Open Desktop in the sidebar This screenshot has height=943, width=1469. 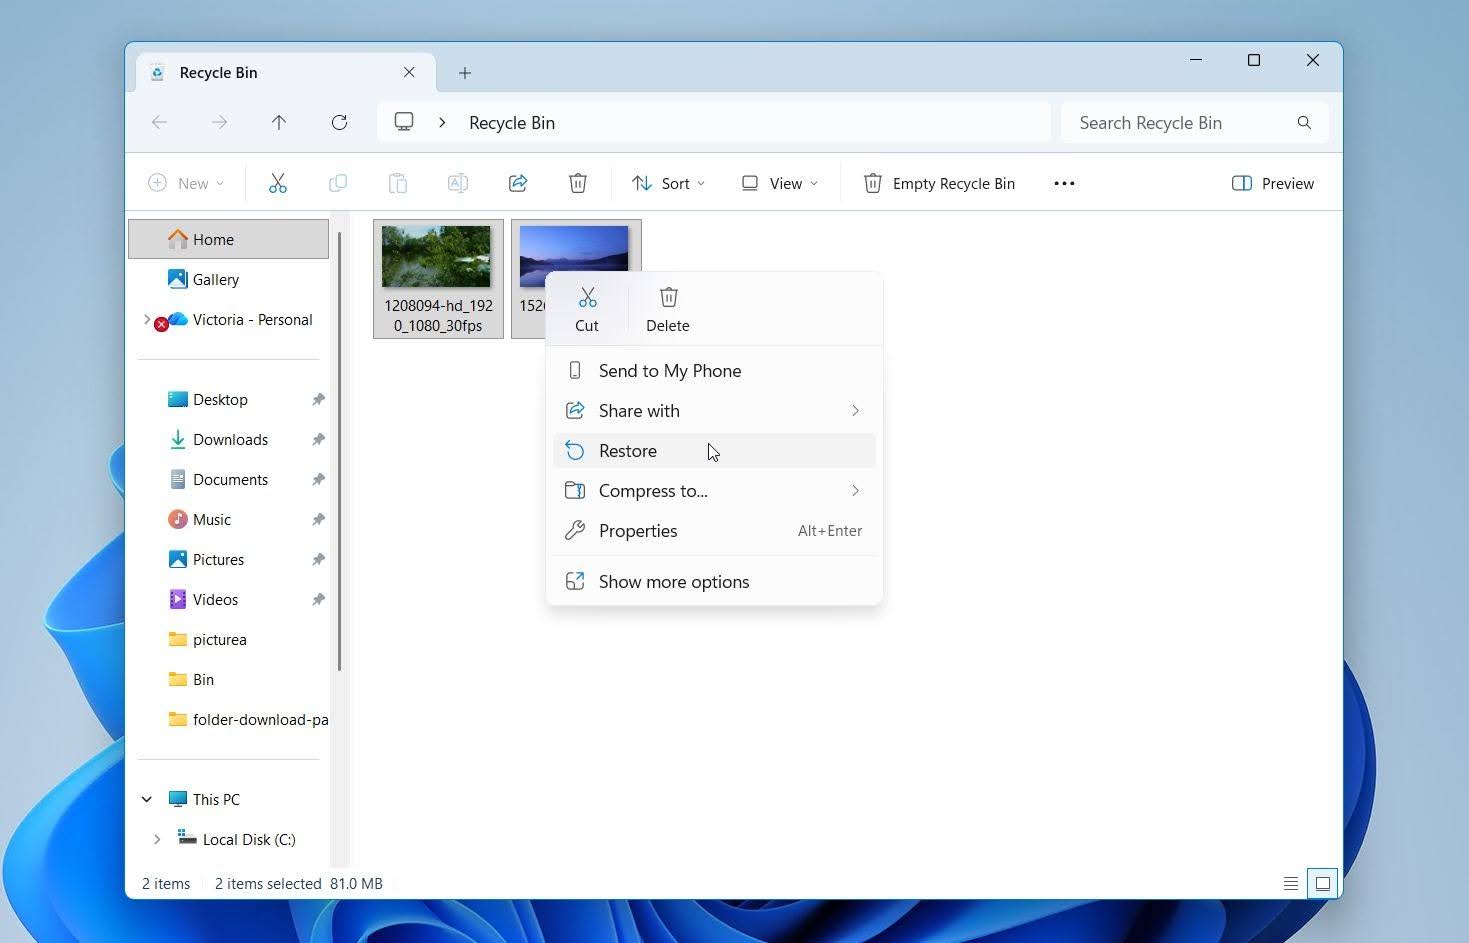point(229,400)
